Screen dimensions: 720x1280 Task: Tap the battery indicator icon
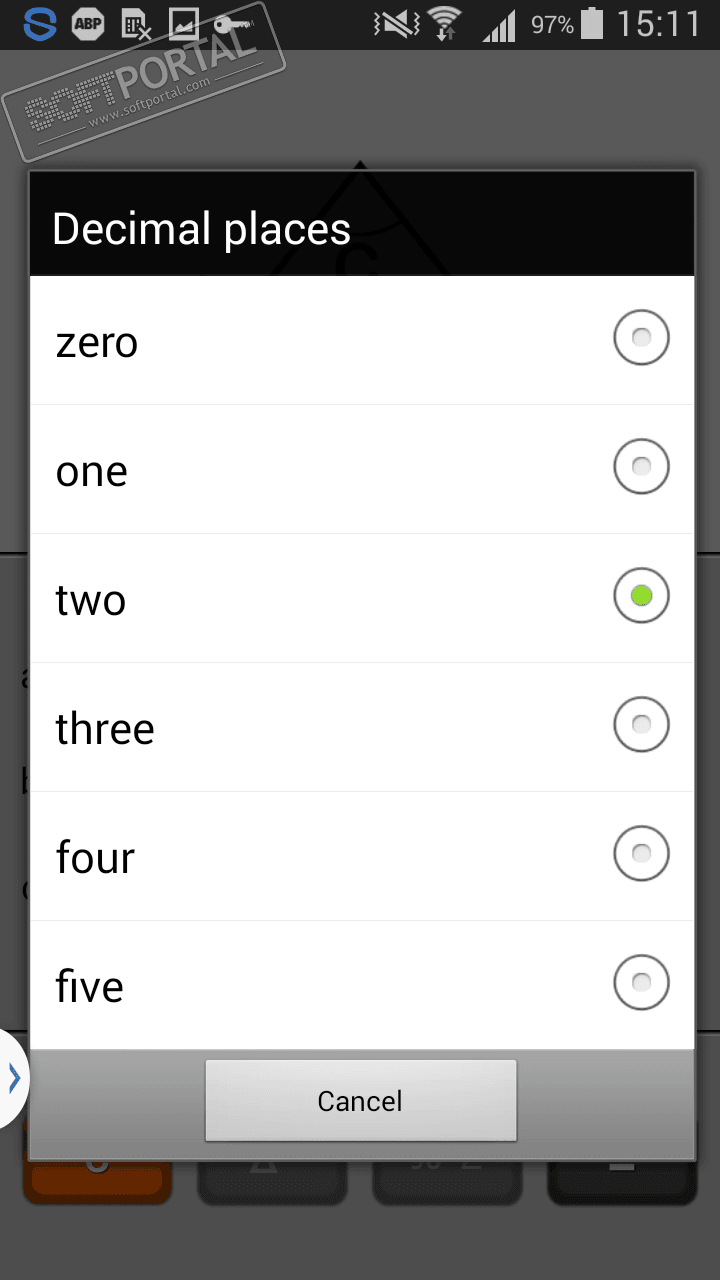592,24
